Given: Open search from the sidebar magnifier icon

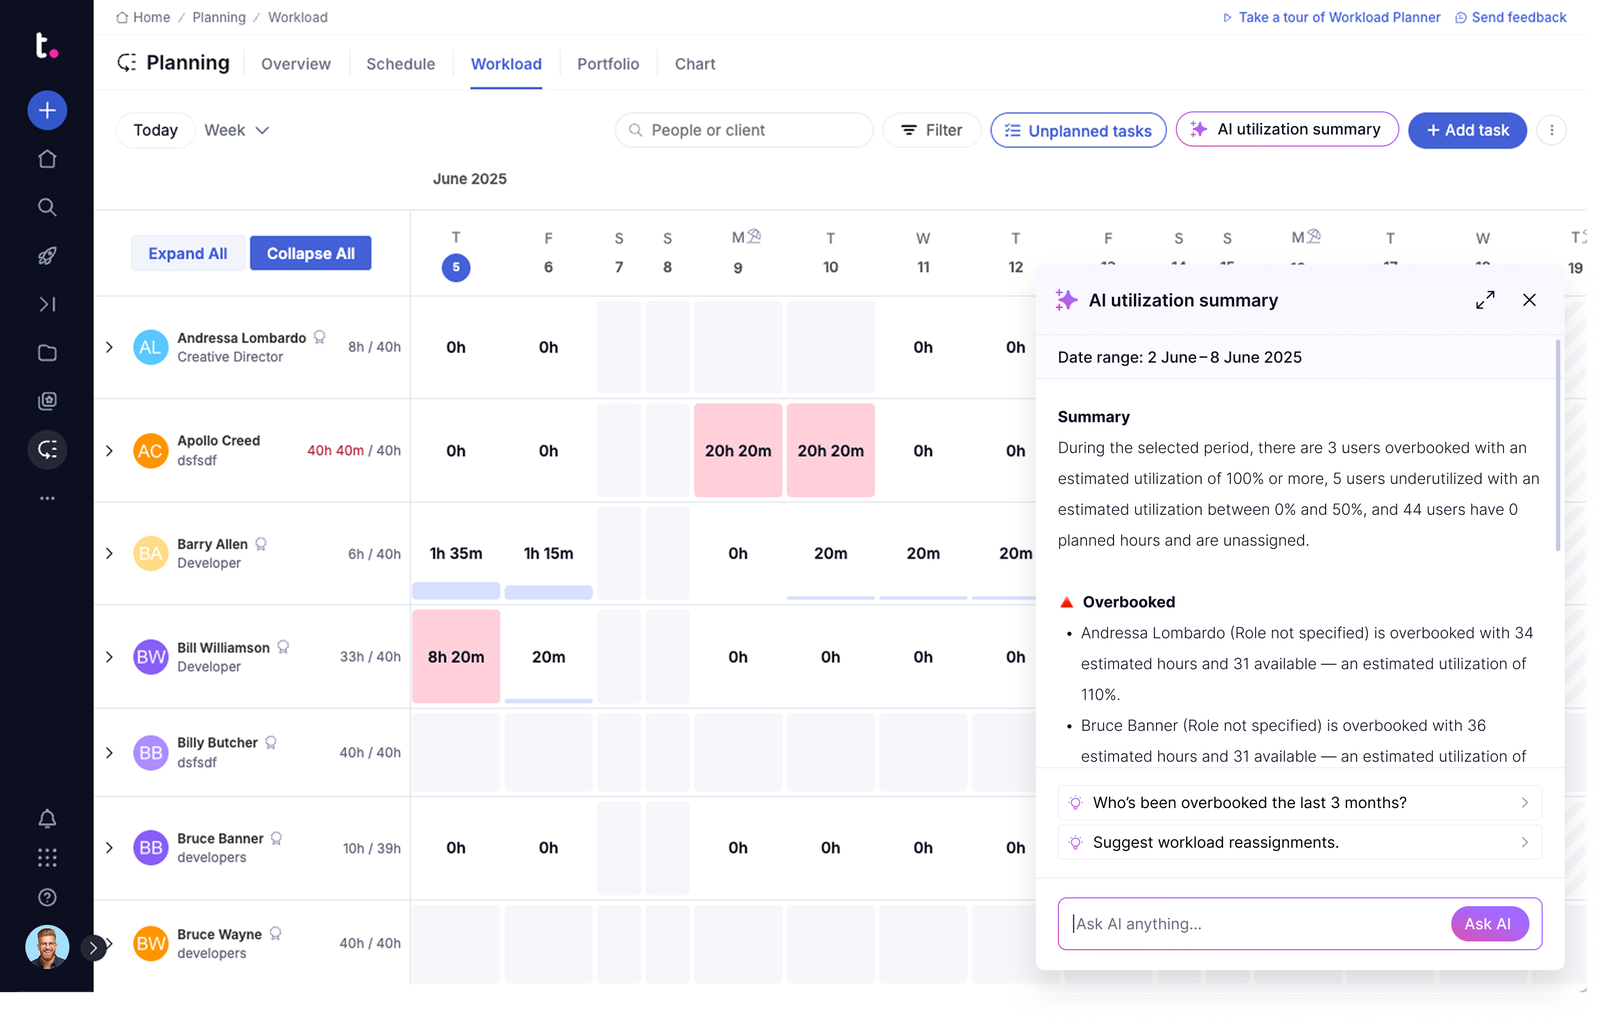Looking at the screenshot, I should [47, 207].
